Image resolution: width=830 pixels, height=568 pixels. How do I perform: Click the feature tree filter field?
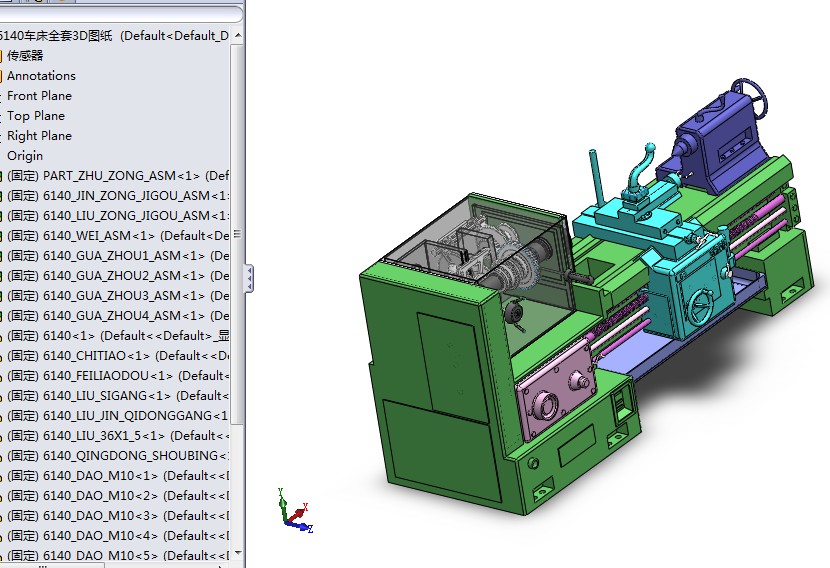(x=118, y=14)
